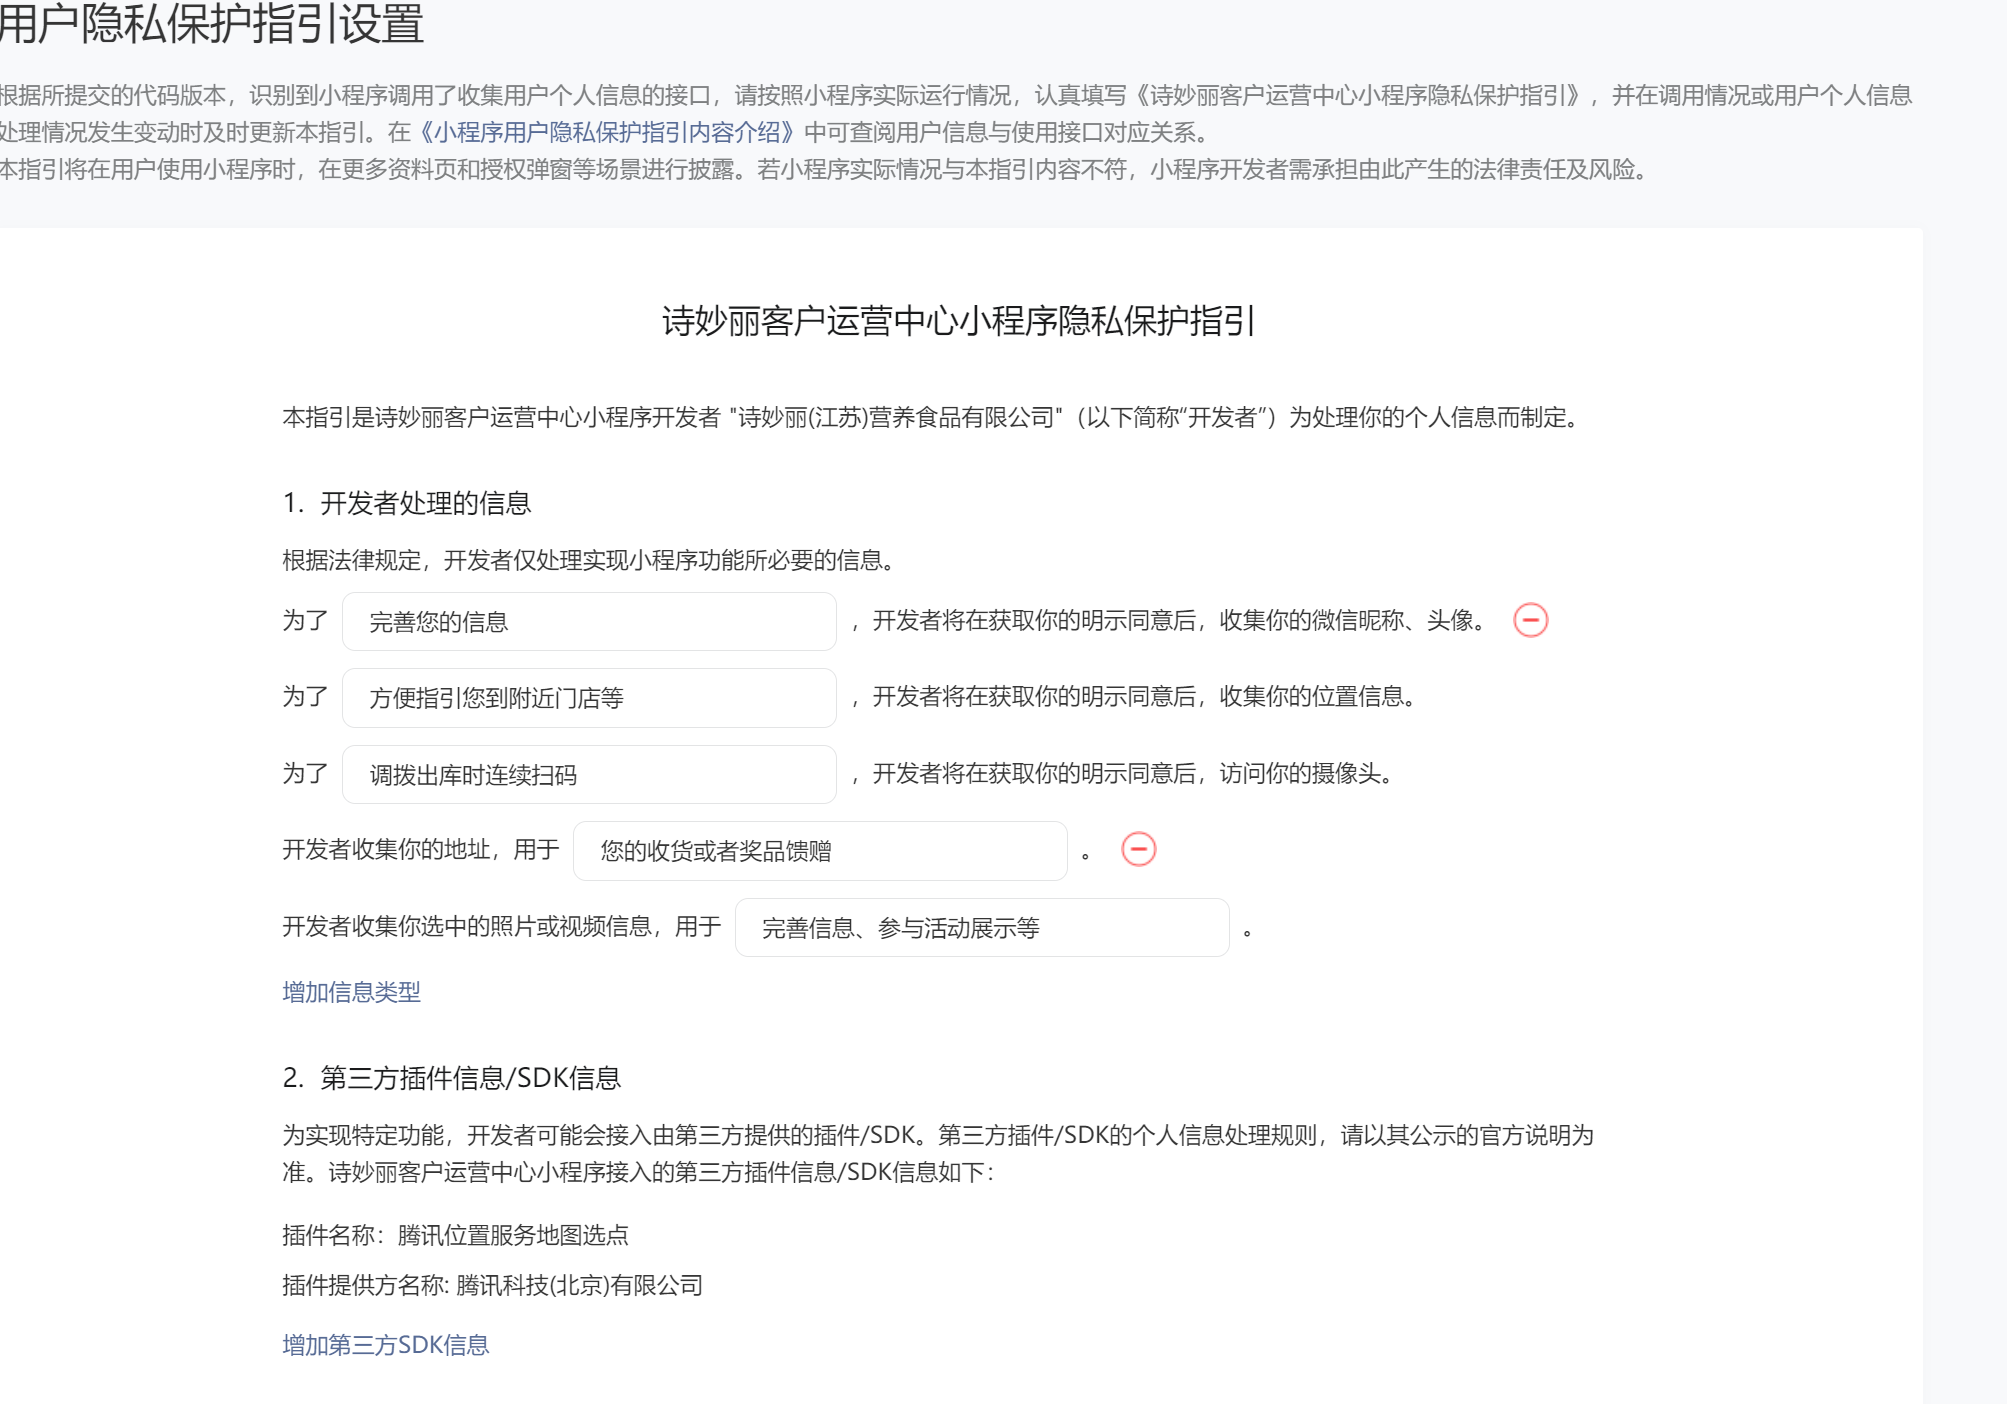The image size is (2007, 1404).
Task: Click 增加信息类型 link
Action: point(351,992)
